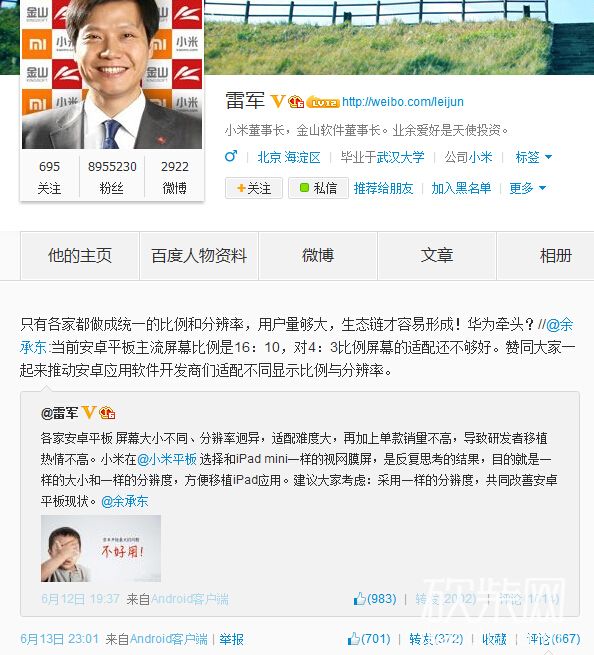Click the 雷军 profile avatar photo
Screen dimensions: 594x655
coord(112,74)
